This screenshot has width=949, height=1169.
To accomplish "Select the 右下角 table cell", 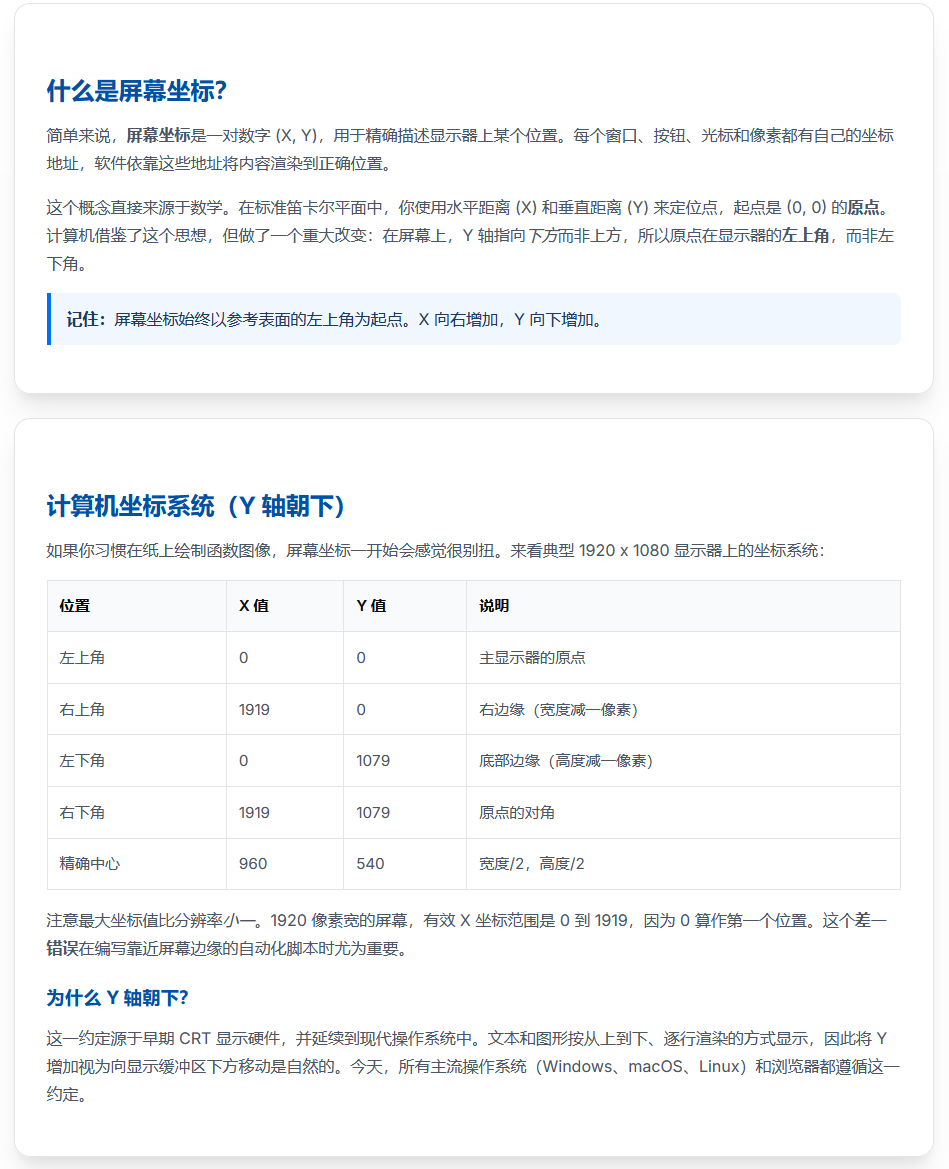I will (x=136, y=813).
